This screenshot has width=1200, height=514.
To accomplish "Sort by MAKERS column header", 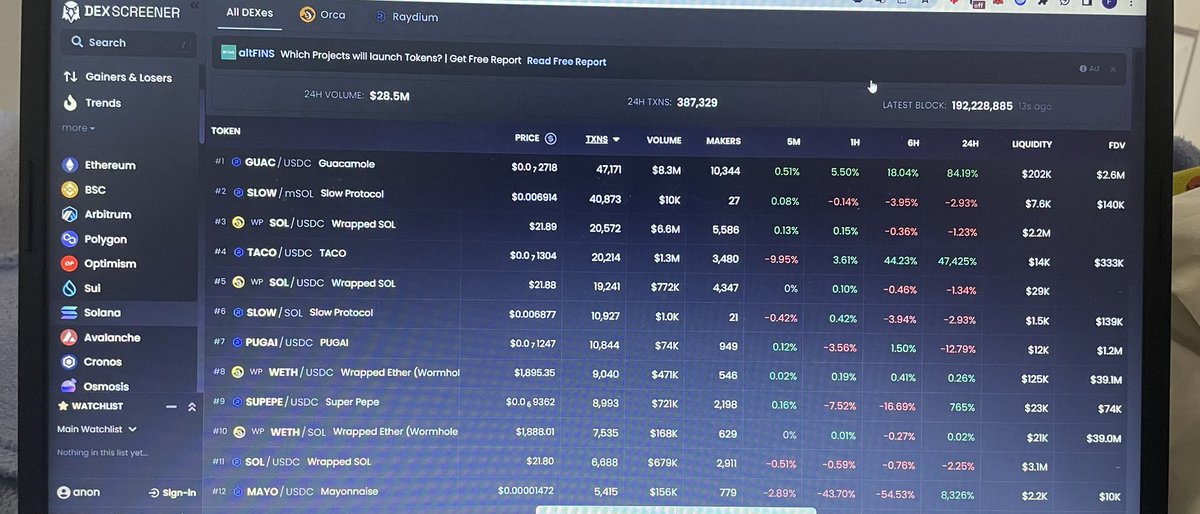I will coord(723,141).
